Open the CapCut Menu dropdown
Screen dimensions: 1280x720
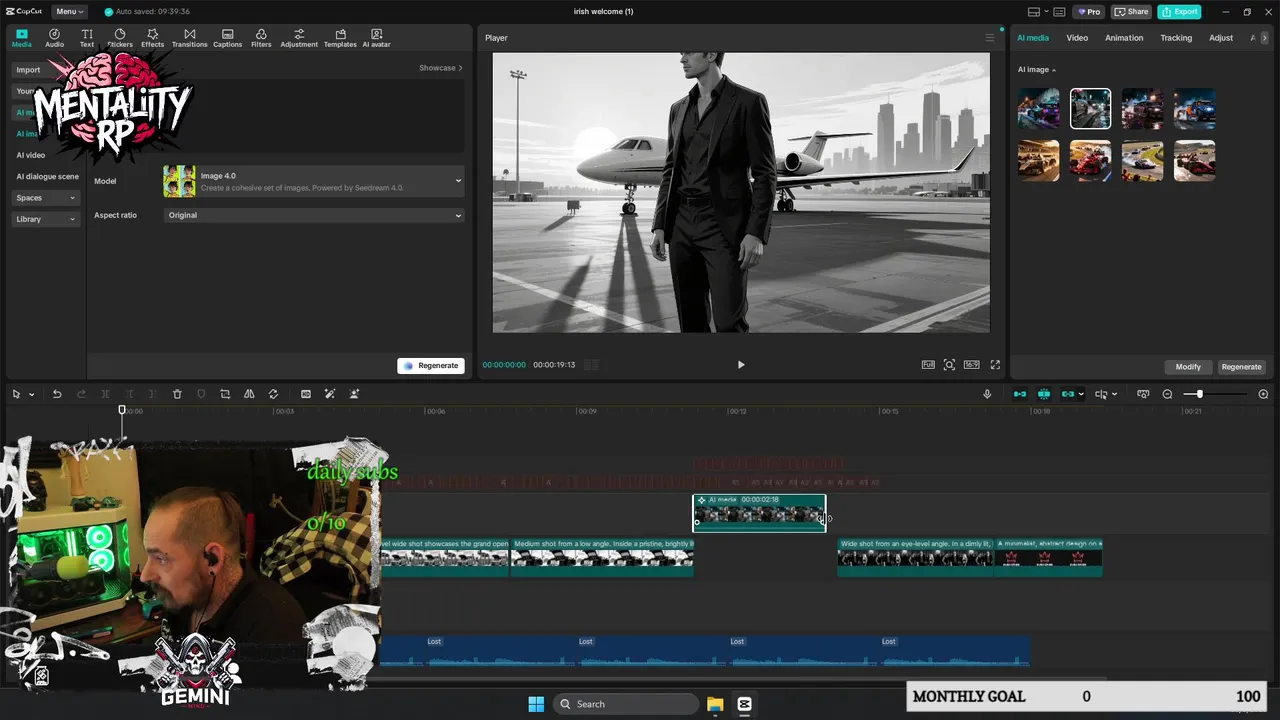[x=69, y=12]
